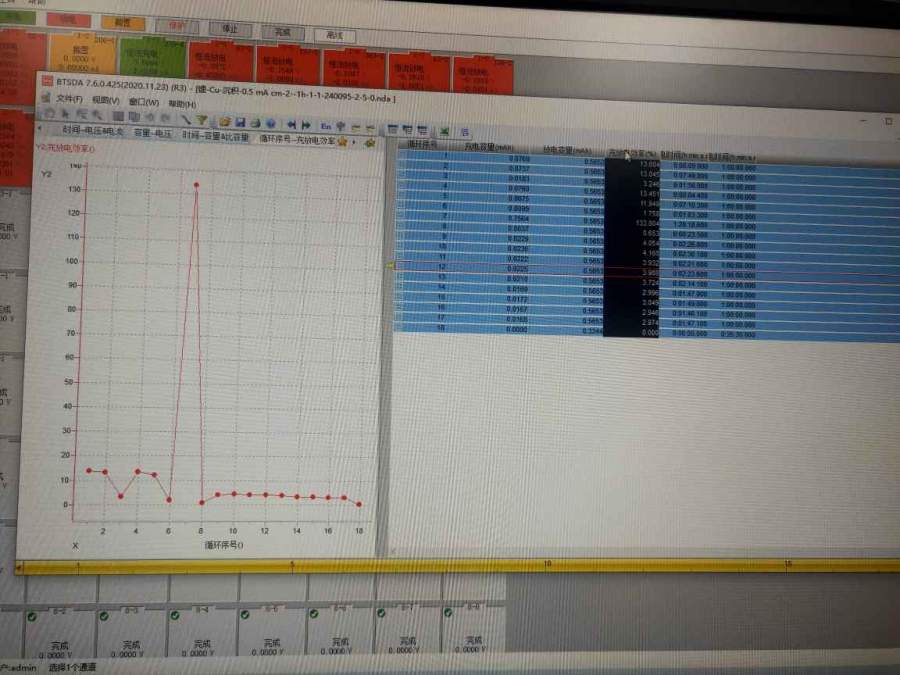Open the 视图(V) menu
This screenshot has width=900, height=675.
pos(105,101)
